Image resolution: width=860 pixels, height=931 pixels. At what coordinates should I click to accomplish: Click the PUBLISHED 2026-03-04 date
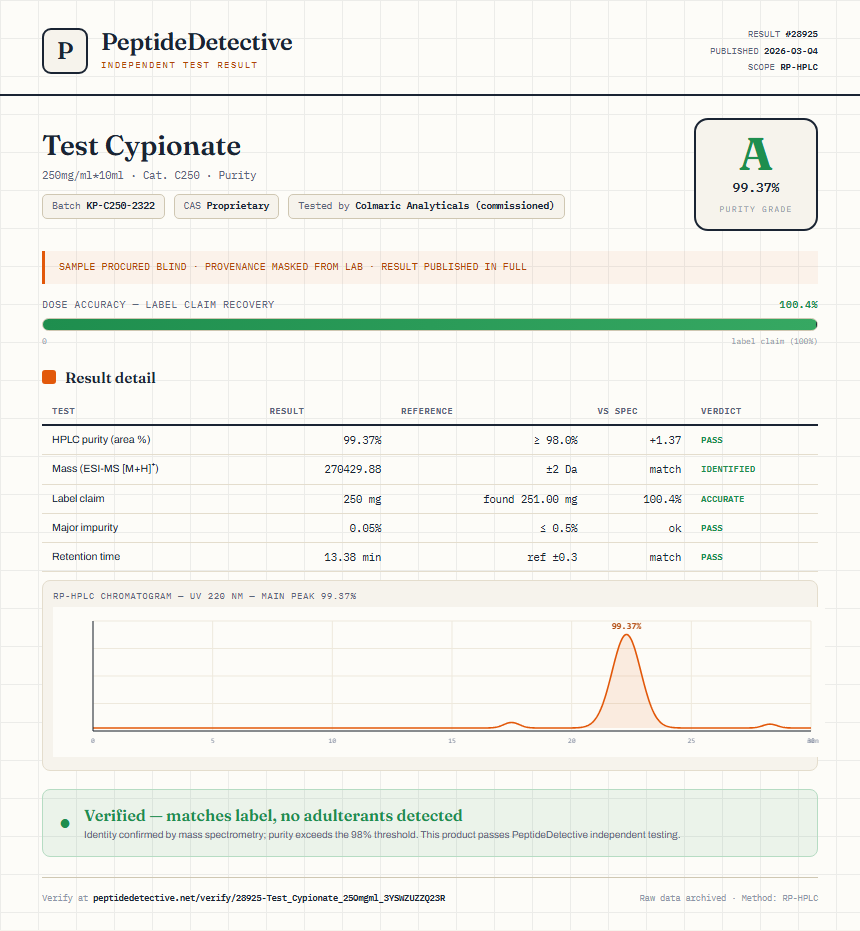[x=764, y=50]
